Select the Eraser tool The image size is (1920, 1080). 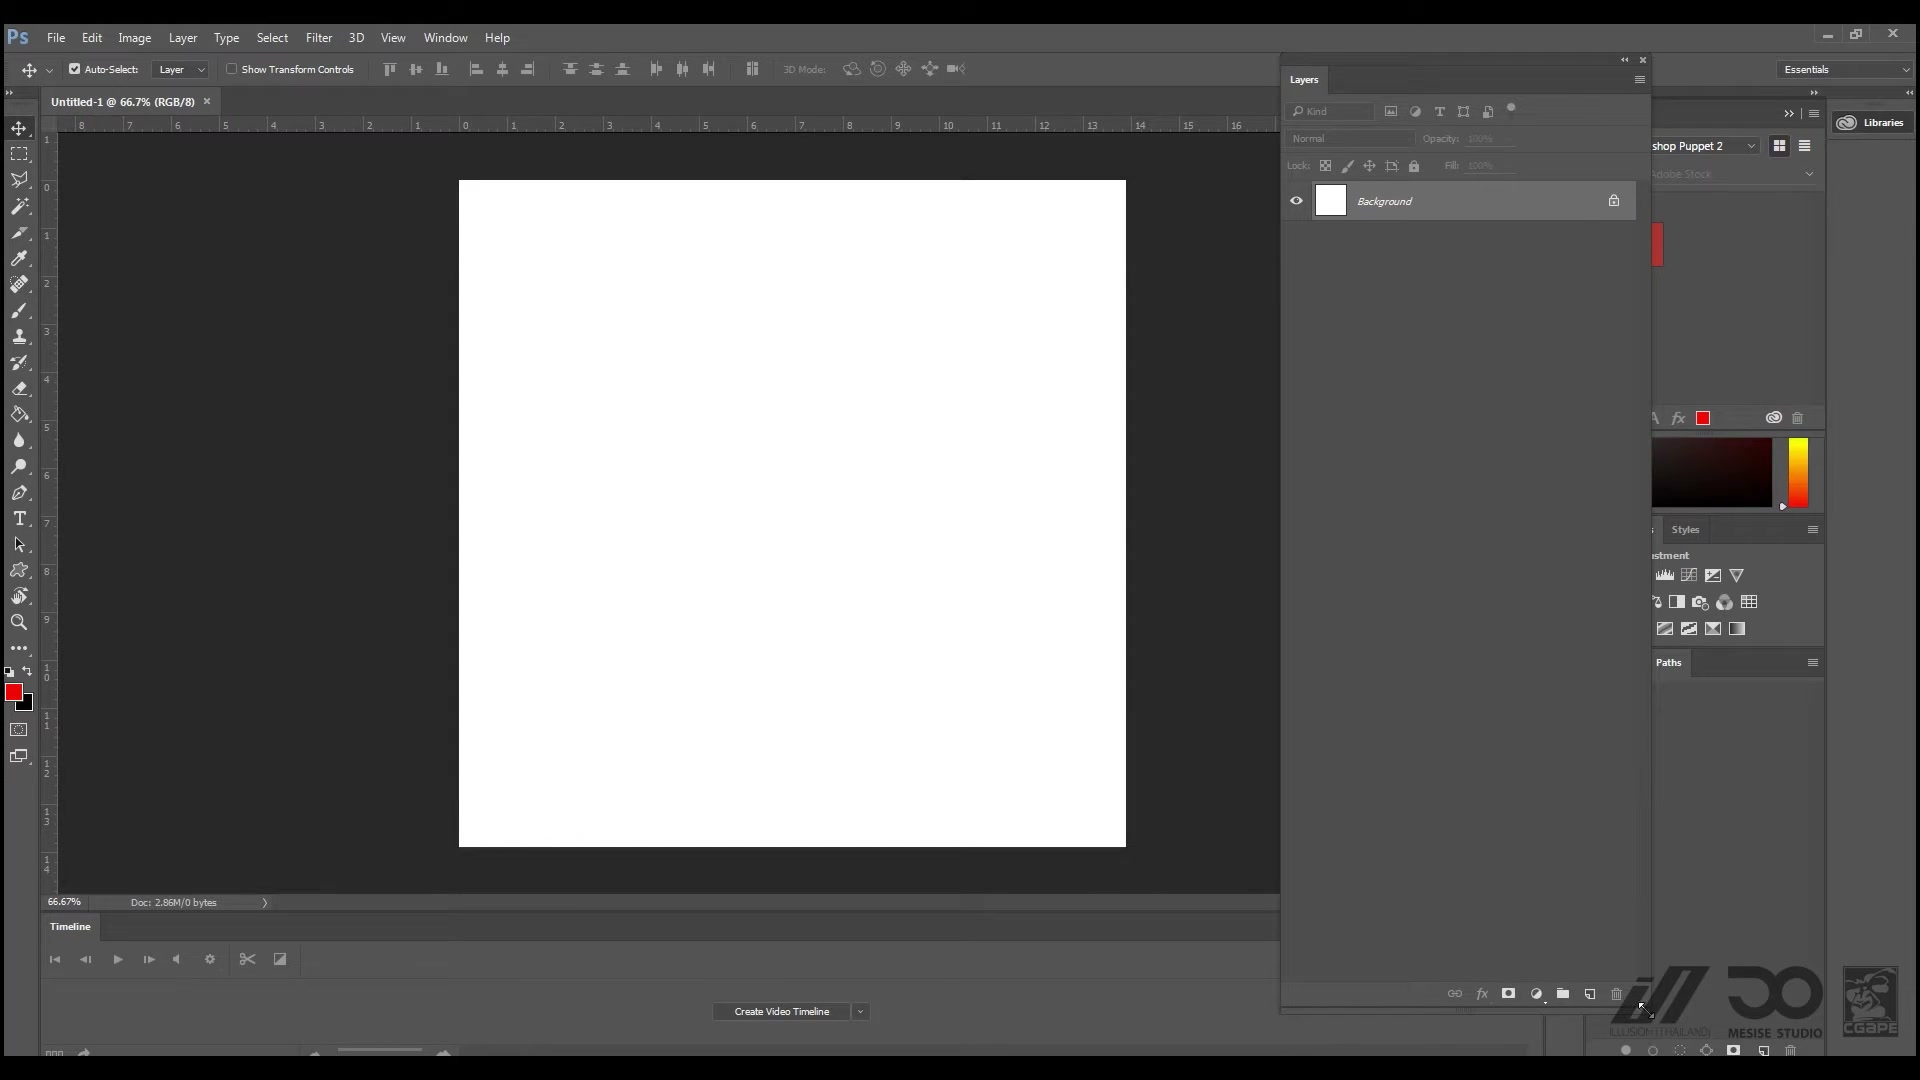click(19, 388)
